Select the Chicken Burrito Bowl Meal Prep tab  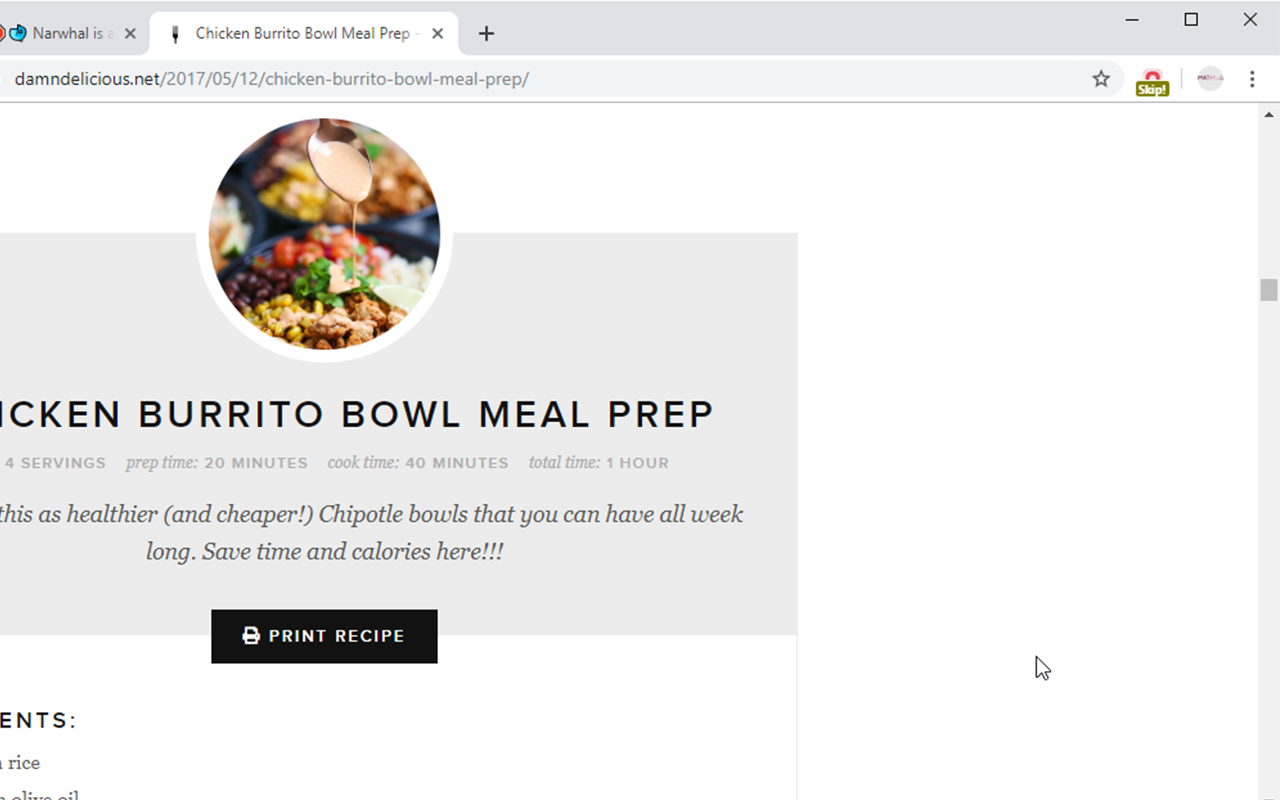pyautogui.click(x=300, y=33)
